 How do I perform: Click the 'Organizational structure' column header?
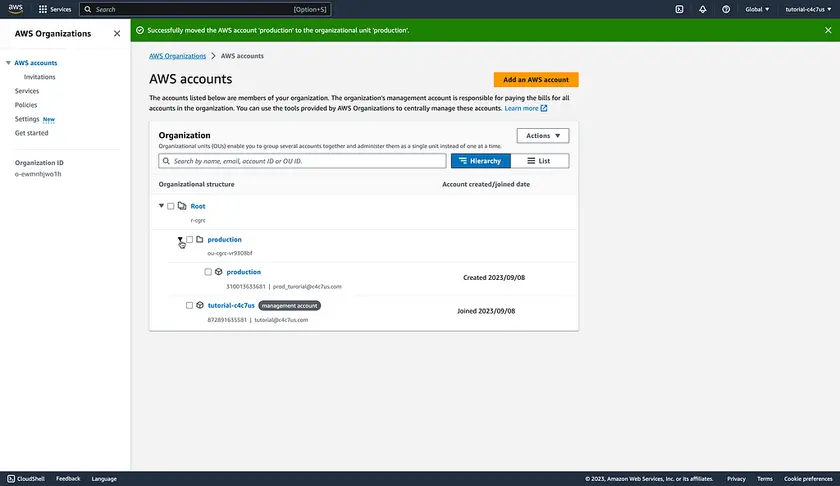pos(196,184)
